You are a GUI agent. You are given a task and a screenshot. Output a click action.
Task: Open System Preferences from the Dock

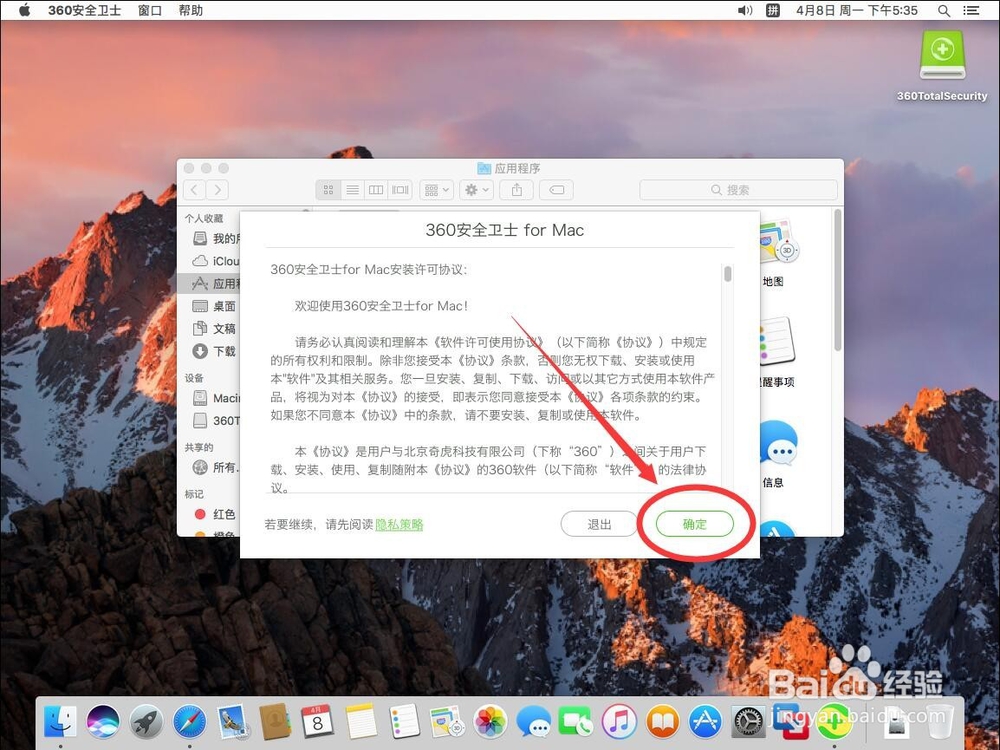(747, 722)
